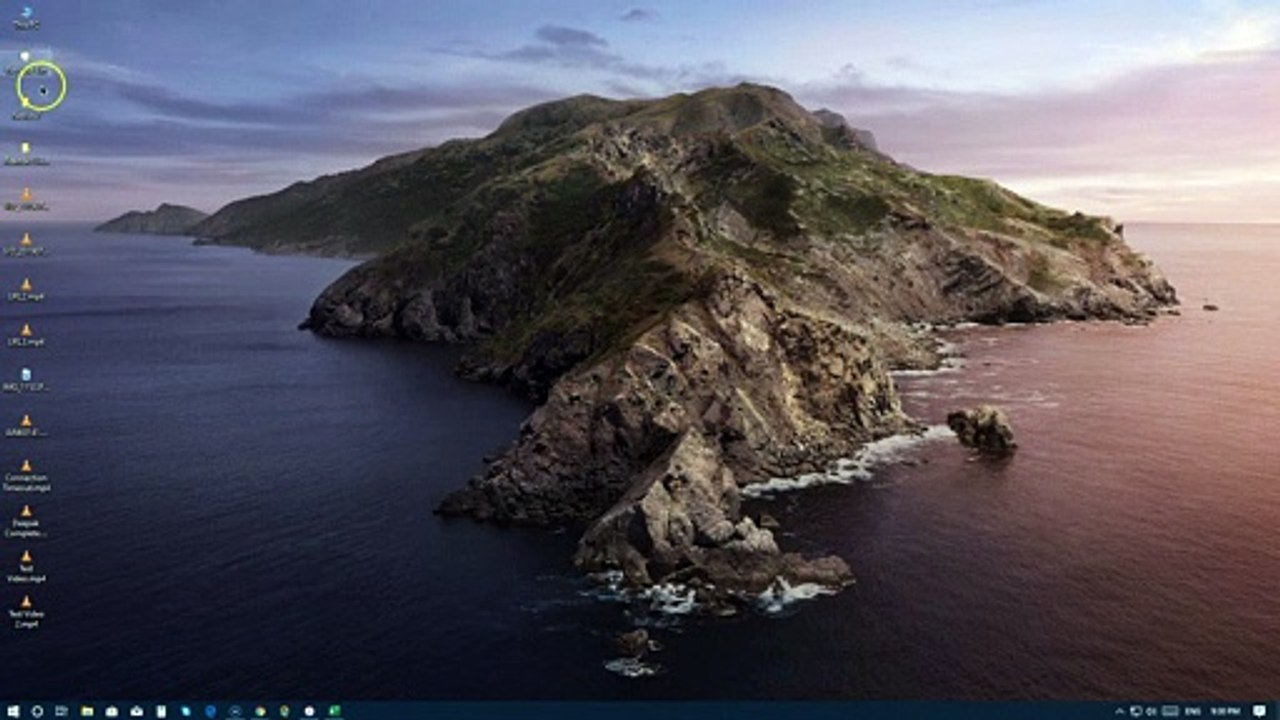Launch File Explorer from the taskbar
The height and width of the screenshot is (720, 1280).
click(87, 711)
